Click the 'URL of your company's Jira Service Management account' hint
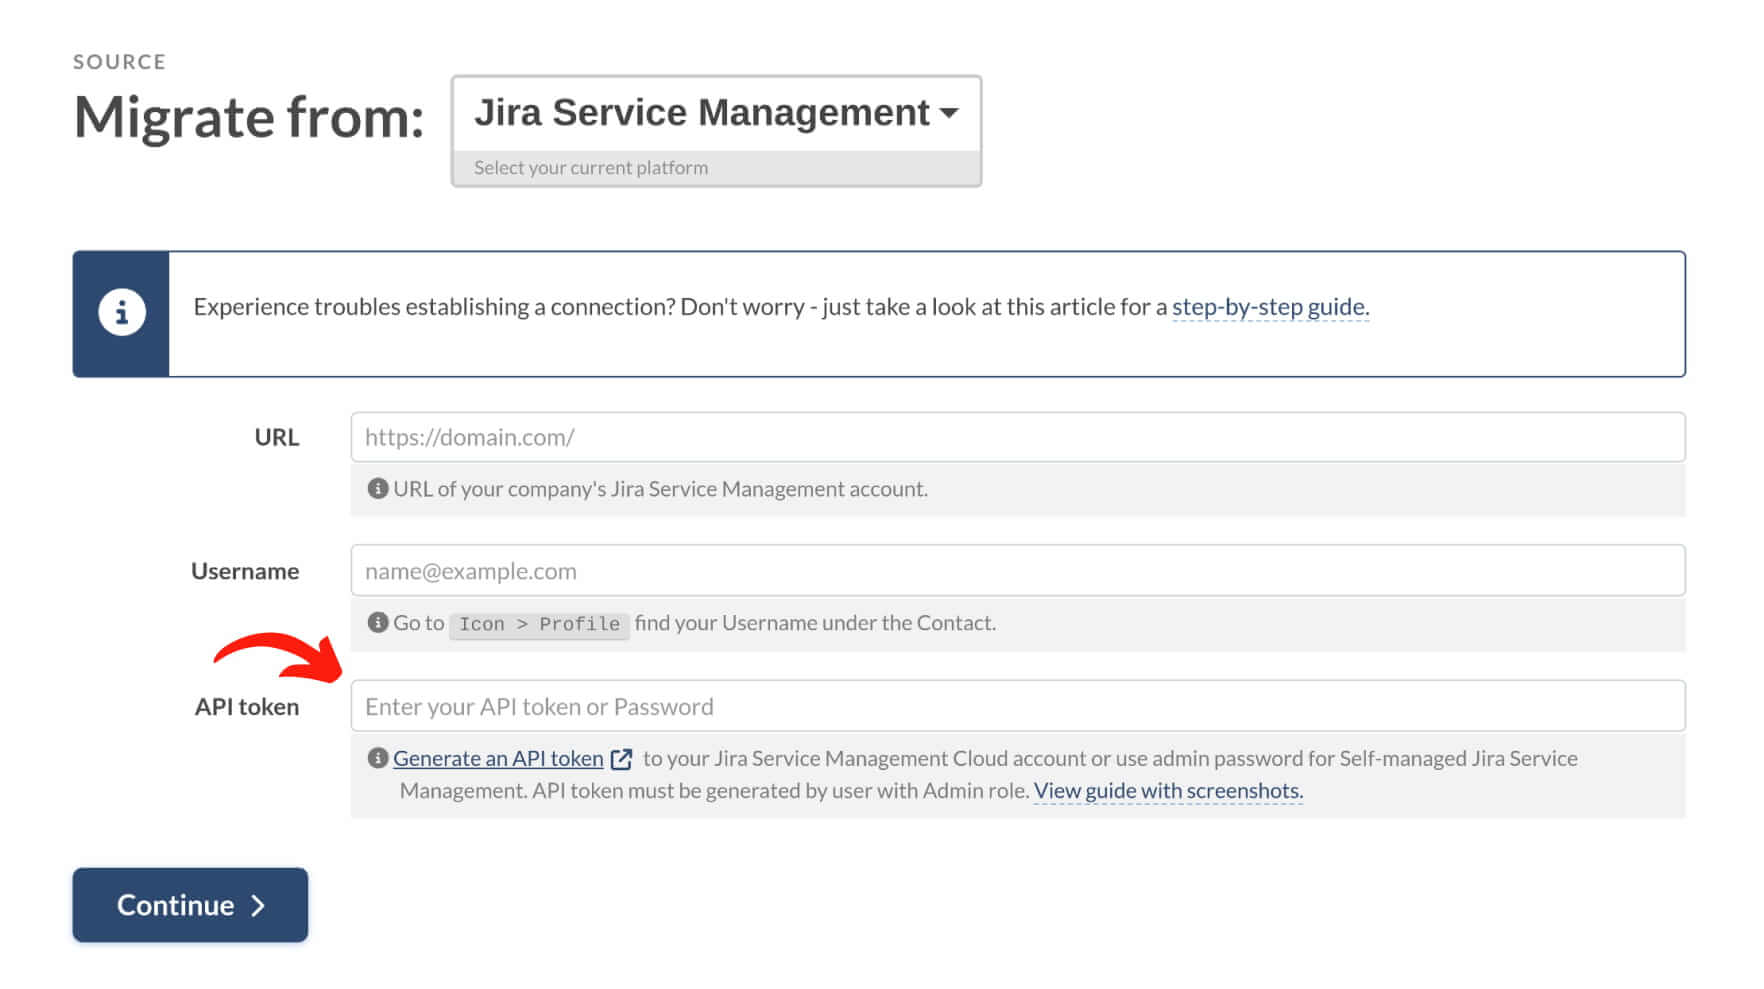 (x=660, y=489)
